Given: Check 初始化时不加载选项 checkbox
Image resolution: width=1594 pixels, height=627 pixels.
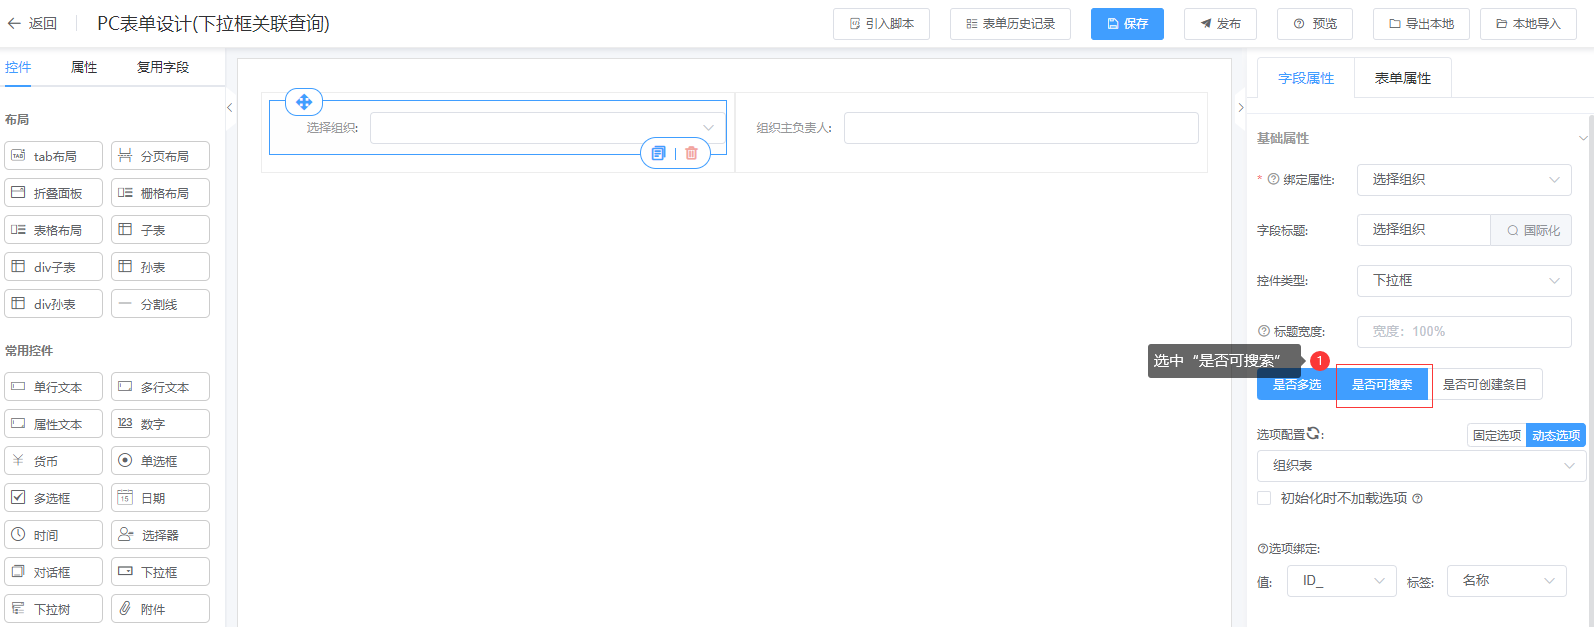Looking at the screenshot, I should 1264,498.
